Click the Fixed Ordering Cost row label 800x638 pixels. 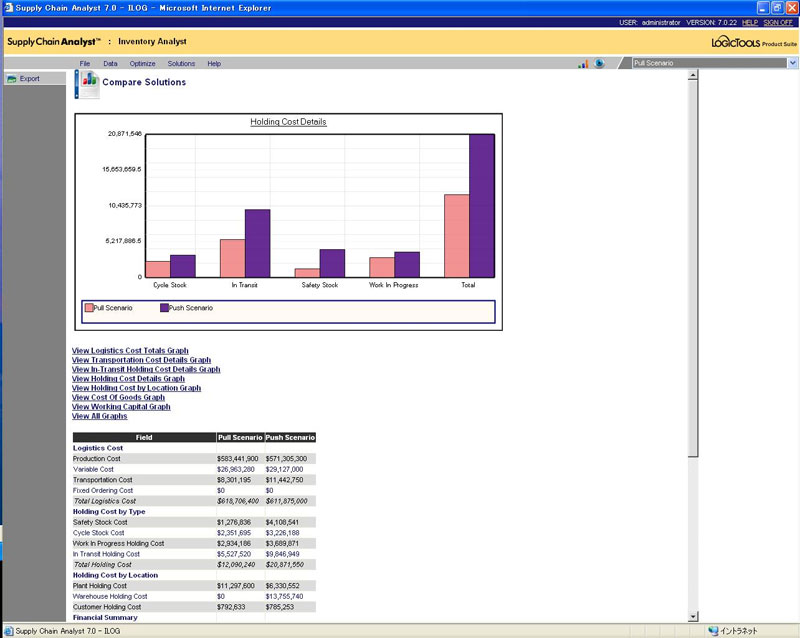103,490
